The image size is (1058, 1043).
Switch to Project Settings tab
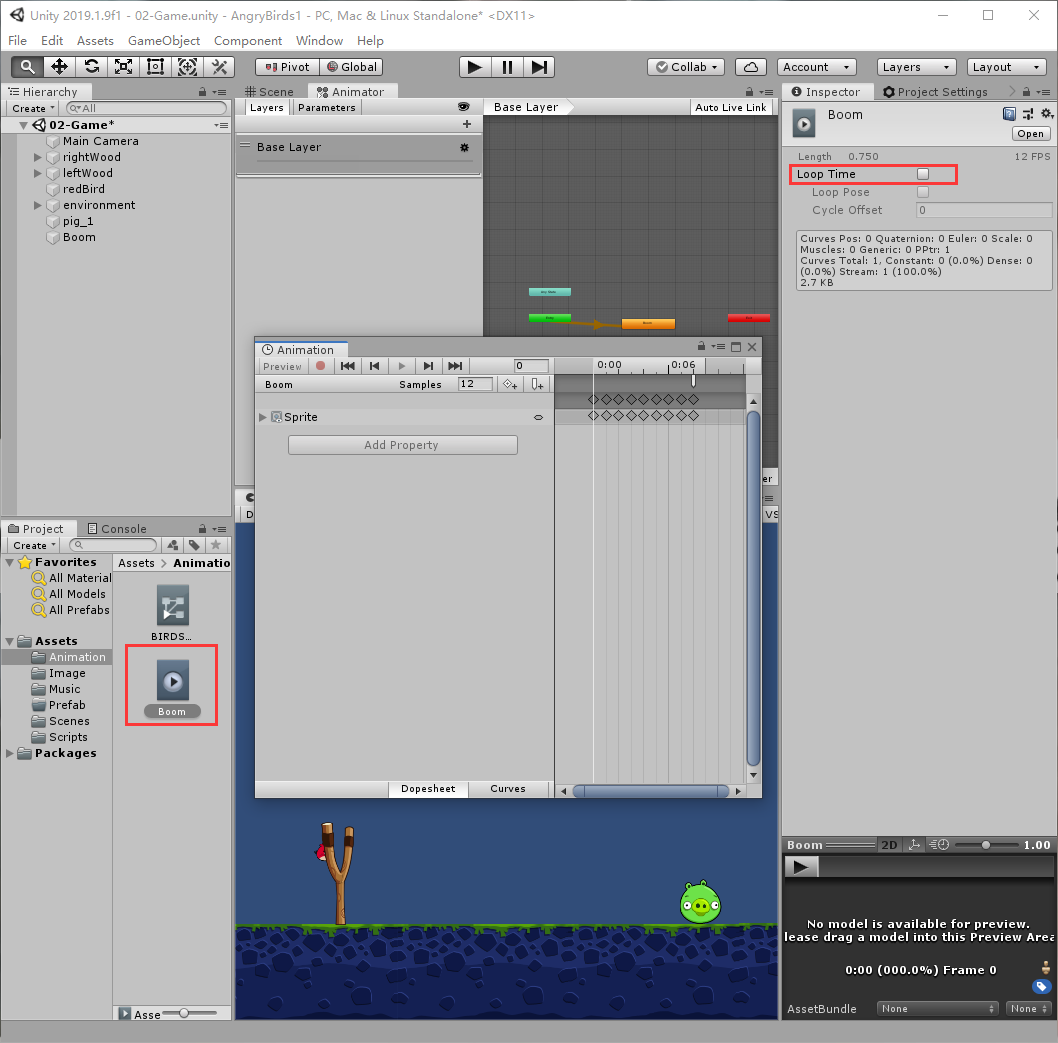coord(935,92)
